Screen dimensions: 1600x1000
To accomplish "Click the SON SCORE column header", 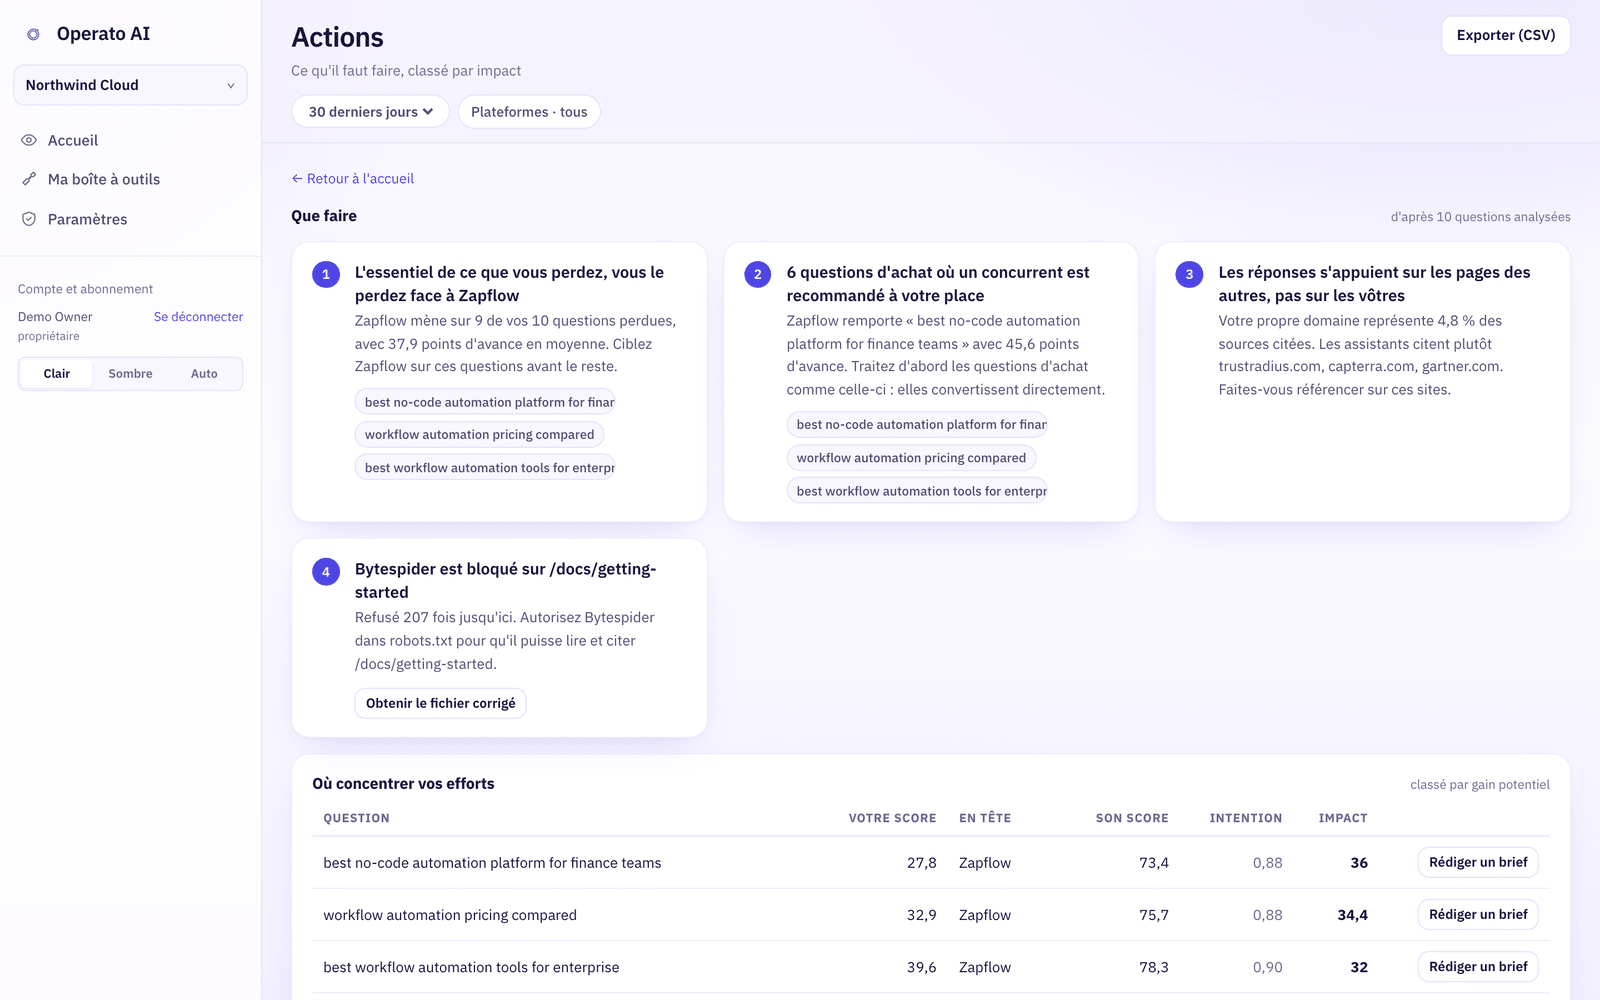I will pyautogui.click(x=1132, y=818).
